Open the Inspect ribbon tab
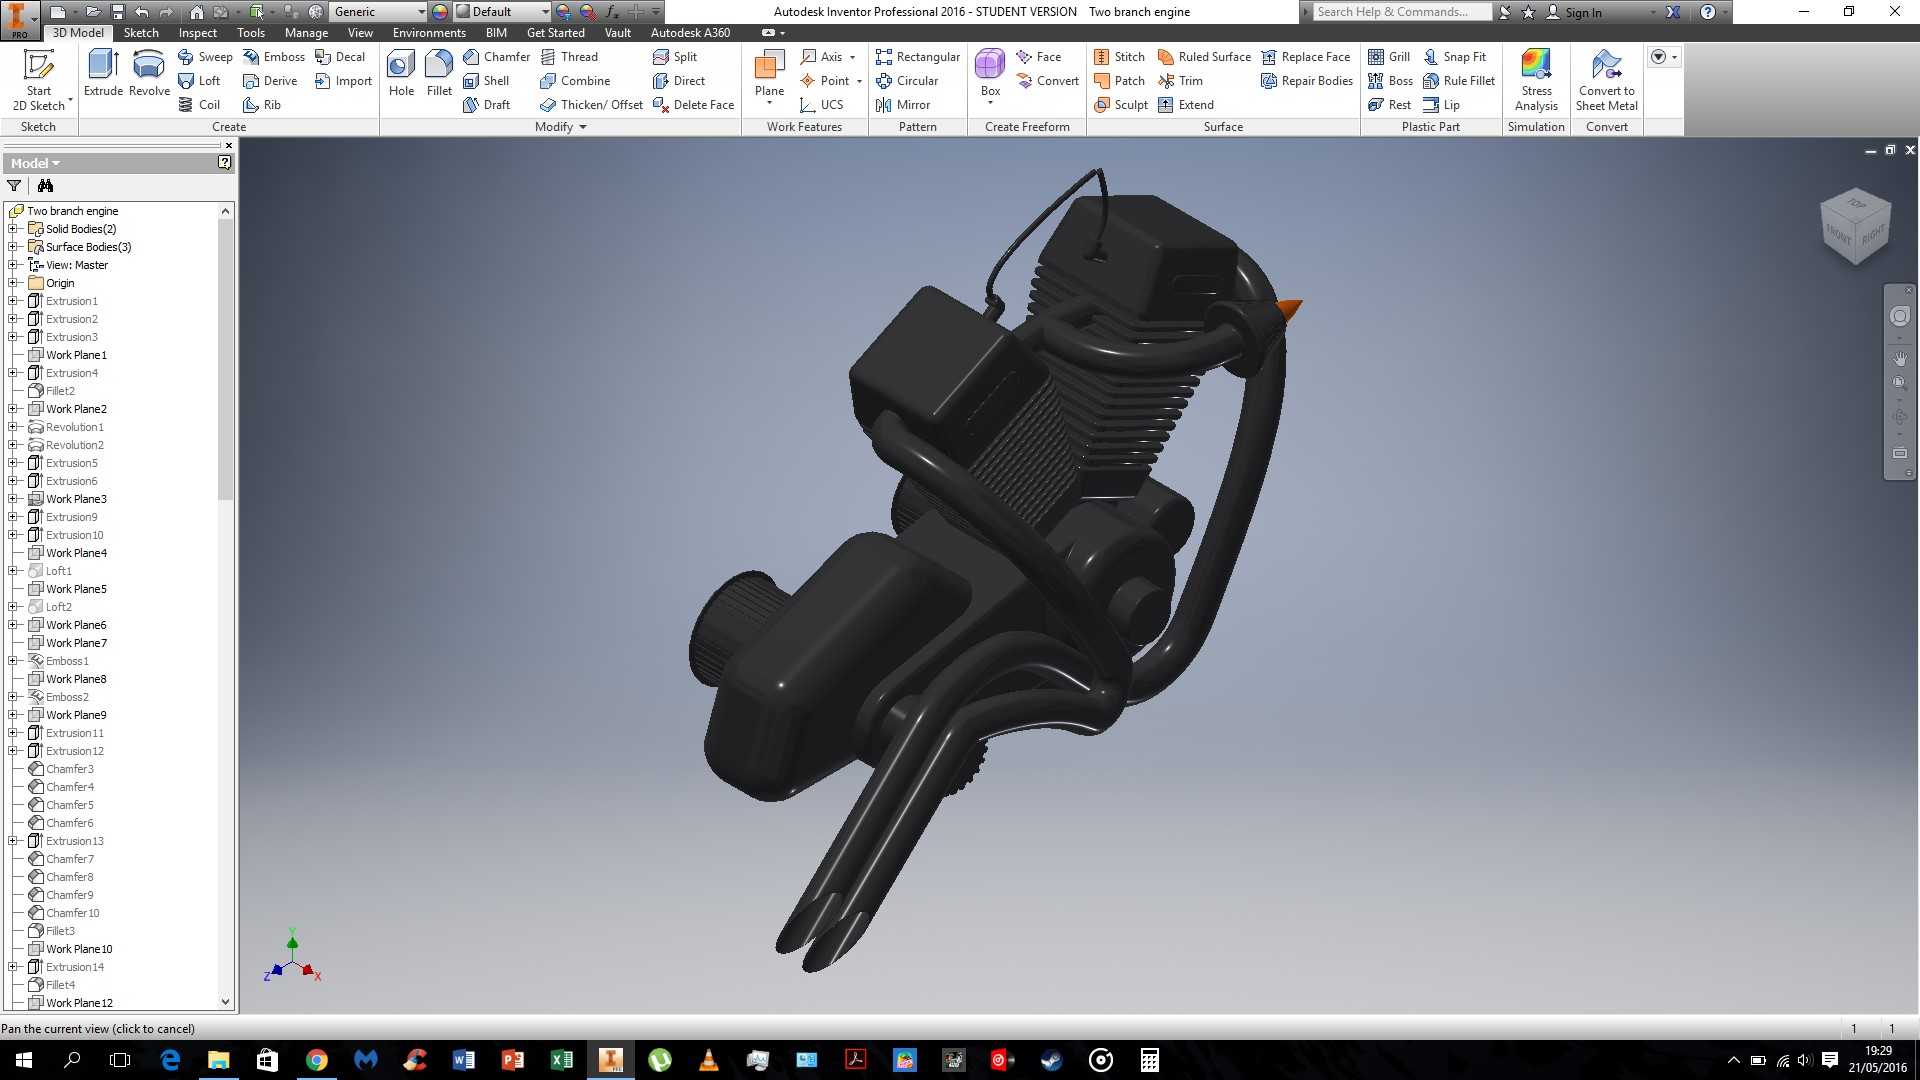This screenshot has height=1080, width=1920. pyautogui.click(x=197, y=33)
